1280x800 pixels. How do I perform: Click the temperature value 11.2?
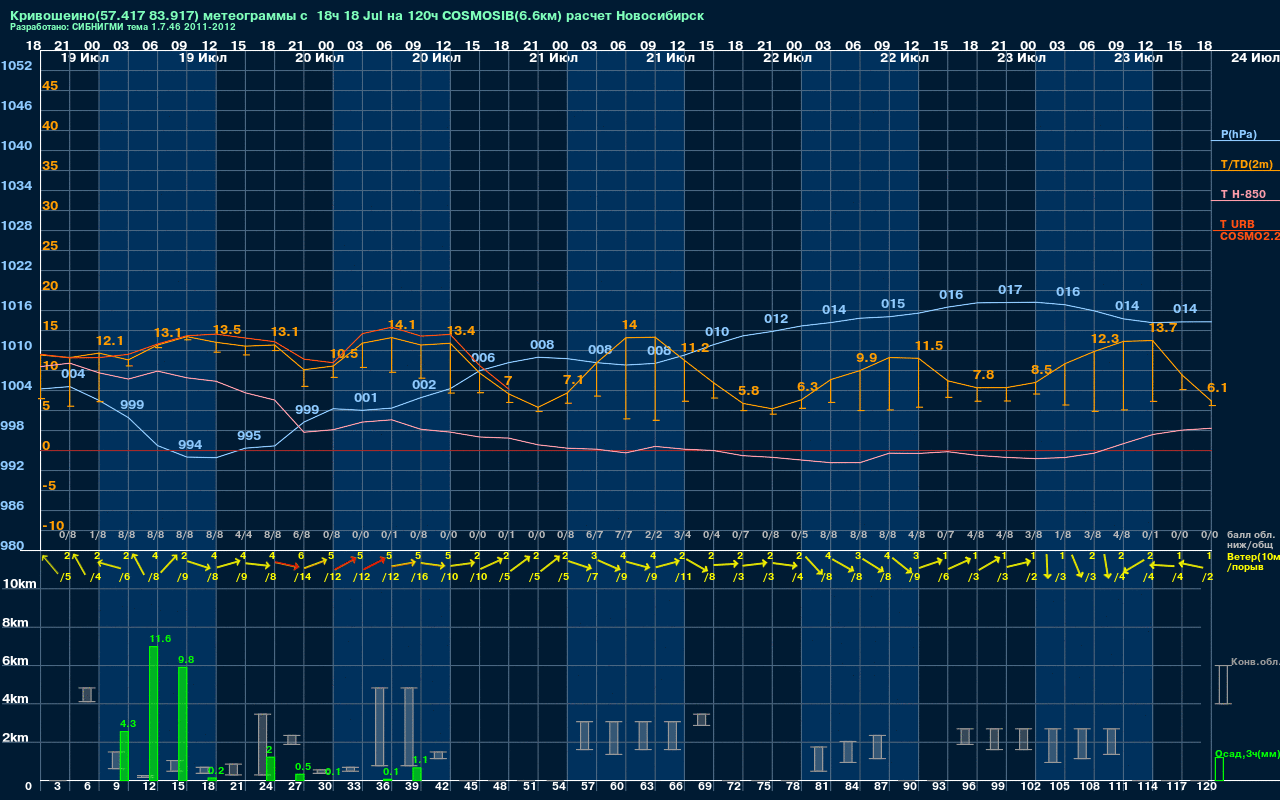pyautogui.click(x=695, y=348)
